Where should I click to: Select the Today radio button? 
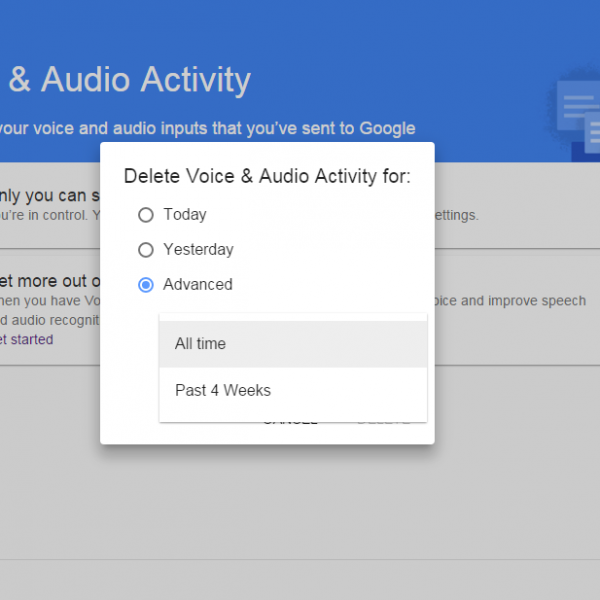pos(146,214)
